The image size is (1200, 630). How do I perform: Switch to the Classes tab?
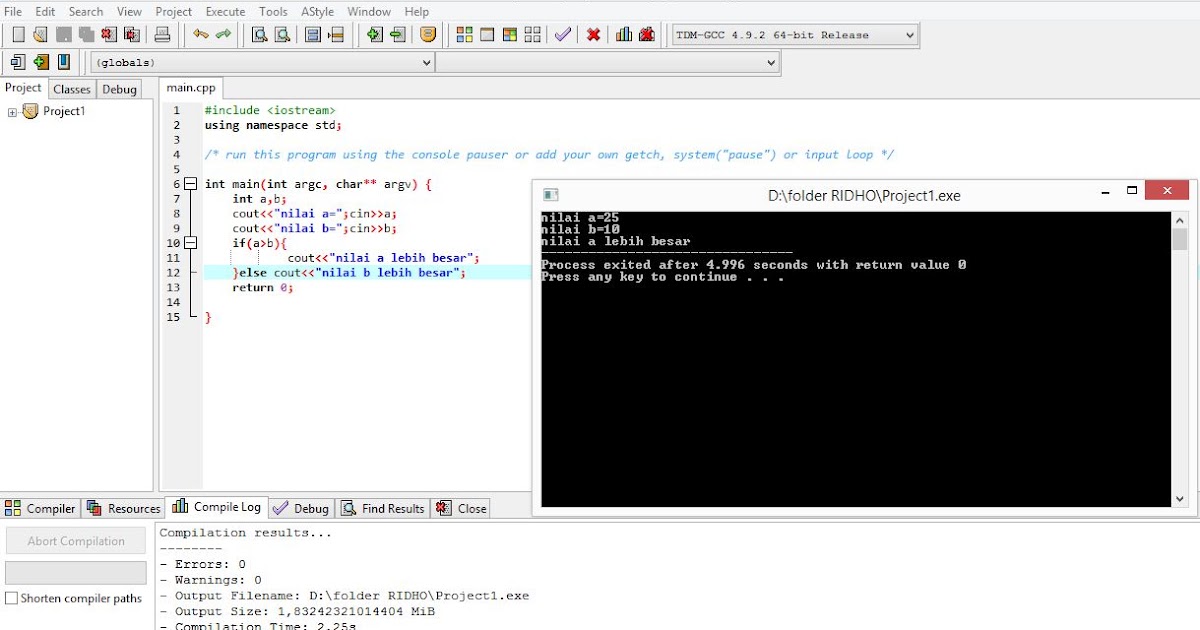tap(72, 89)
